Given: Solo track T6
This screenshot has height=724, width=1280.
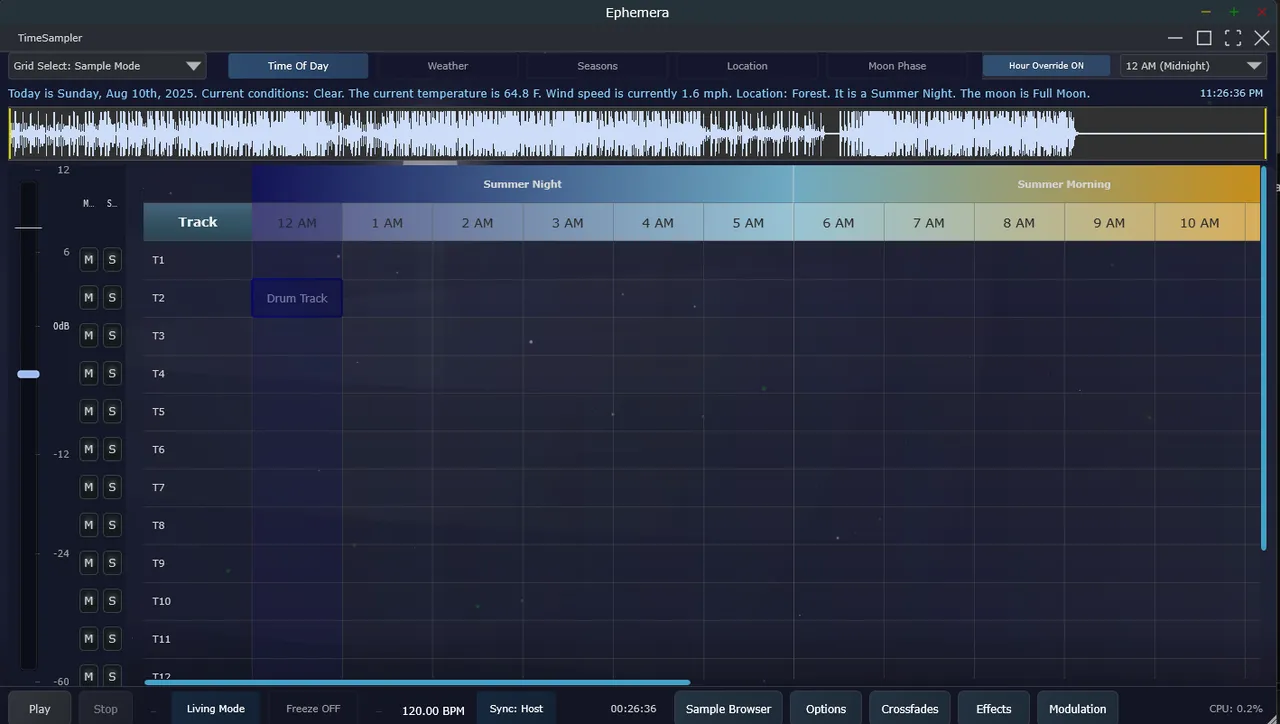Looking at the screenshot, I should point(112,449).
